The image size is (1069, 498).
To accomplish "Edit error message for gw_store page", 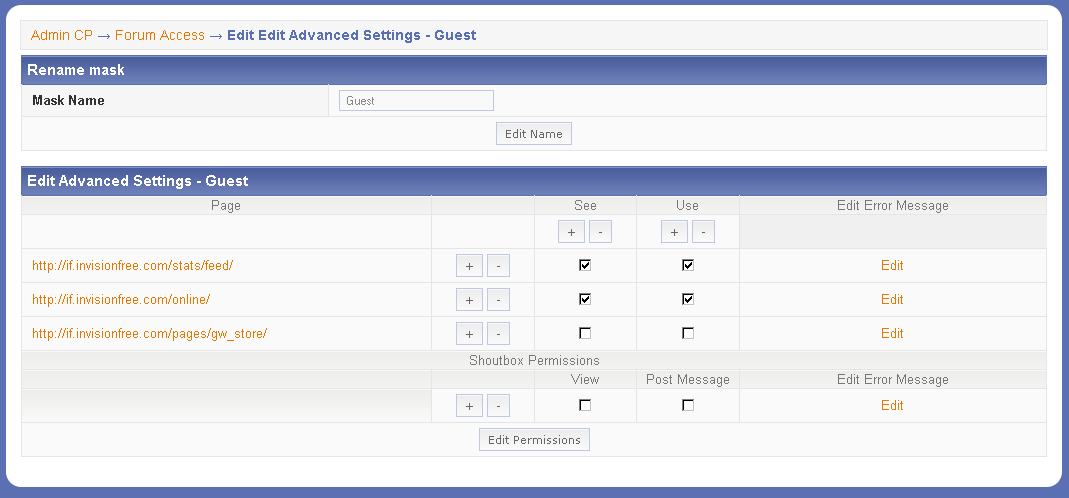I will 892,334.
